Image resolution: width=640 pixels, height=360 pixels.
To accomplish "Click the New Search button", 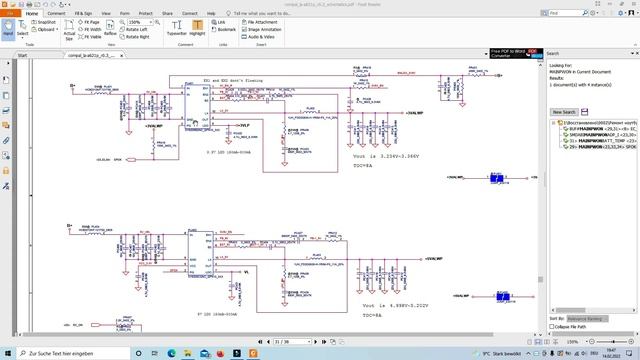I will 564,112.
